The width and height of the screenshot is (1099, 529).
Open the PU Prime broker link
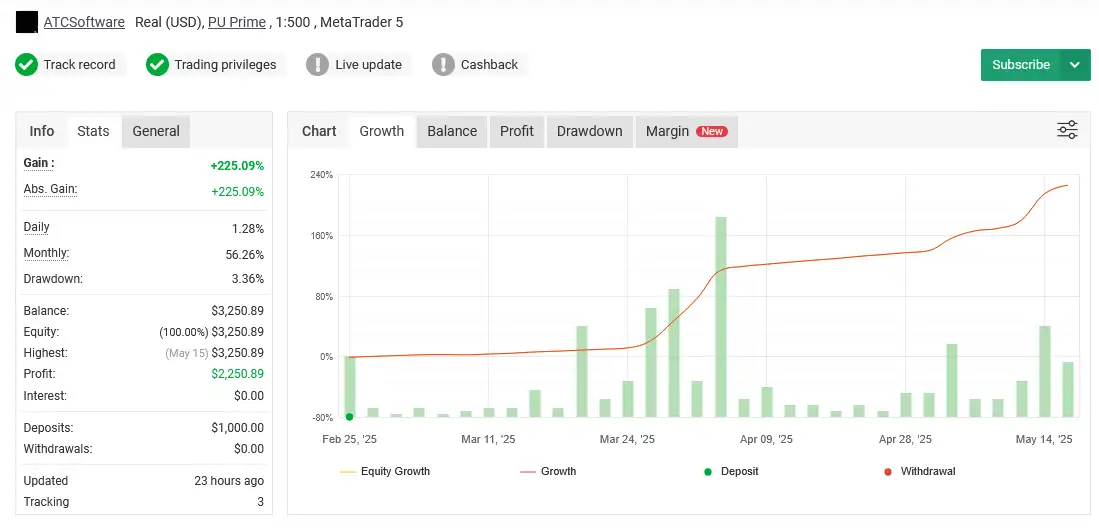[x=237, y=22]
